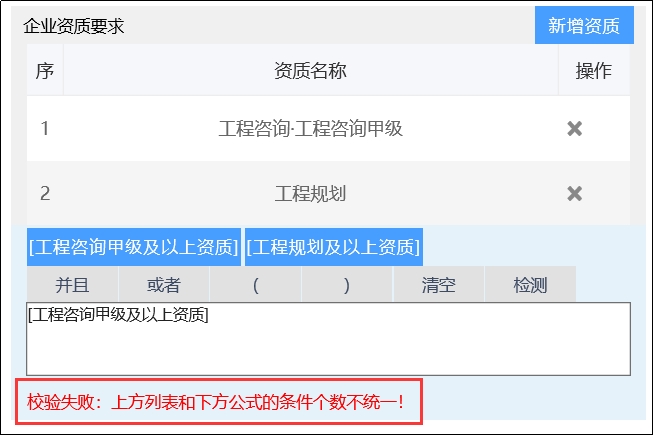653x435 pixels.
Task: Select the 工程规划 name cell
Action: click(x=310, y=193)
